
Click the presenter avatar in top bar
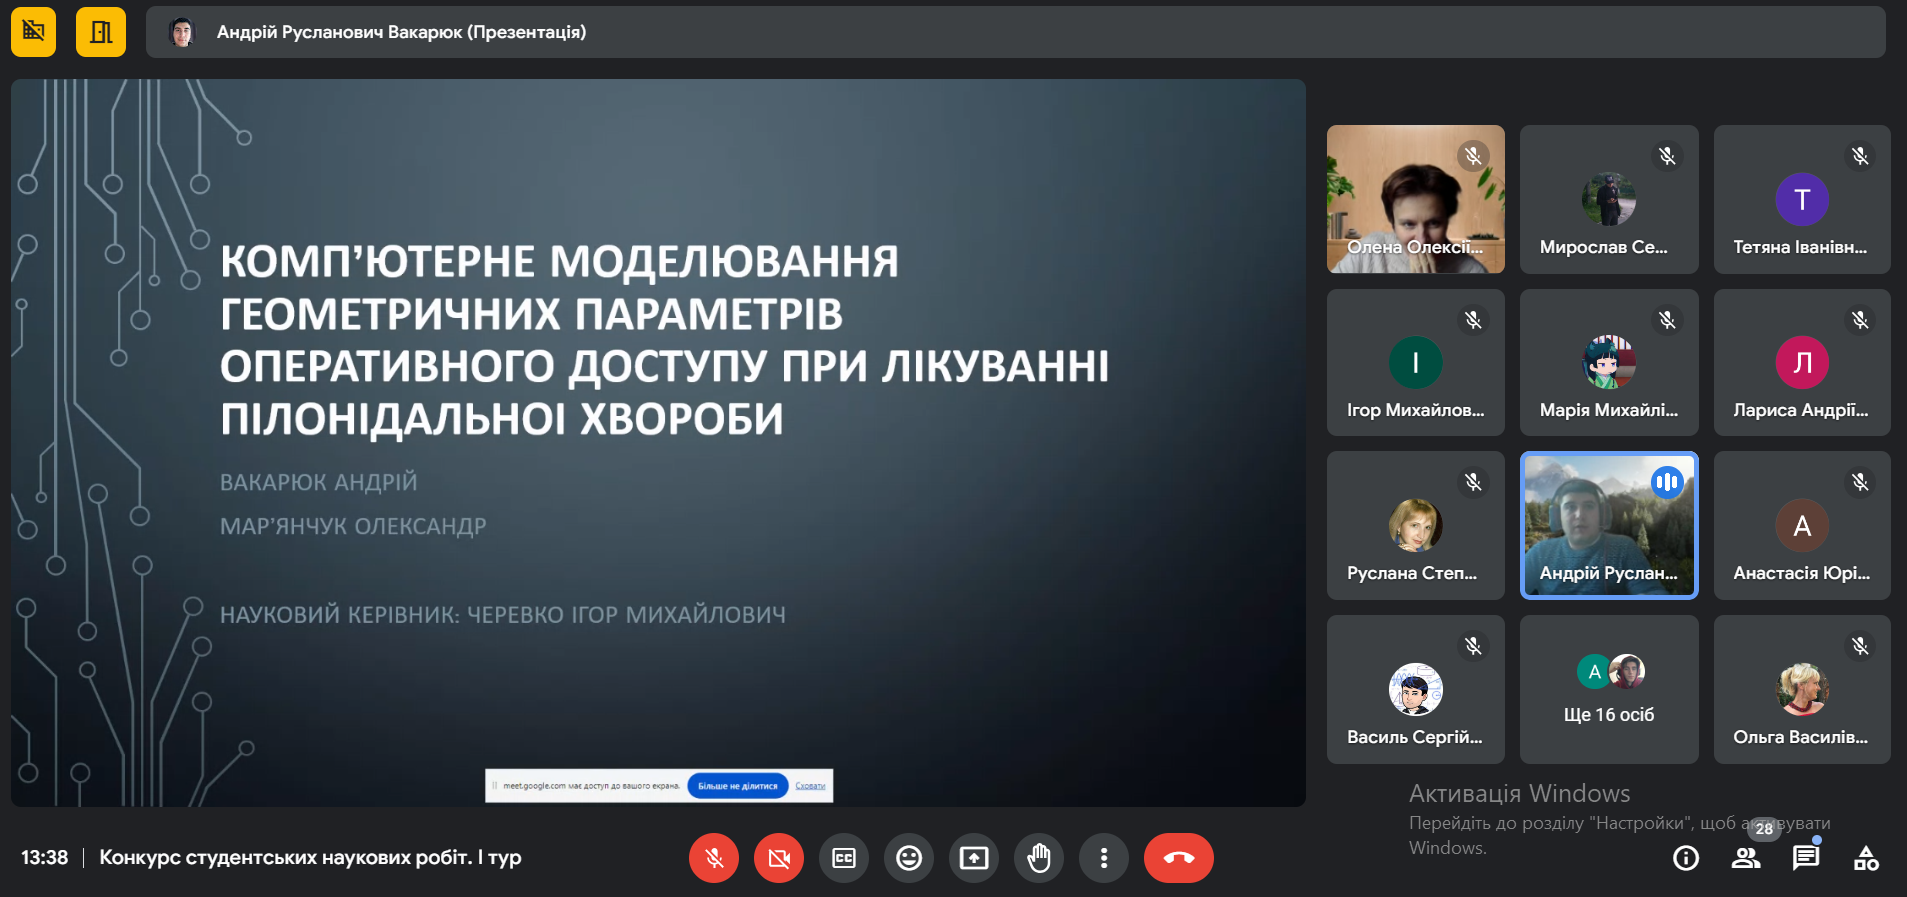tap(182, 32)
